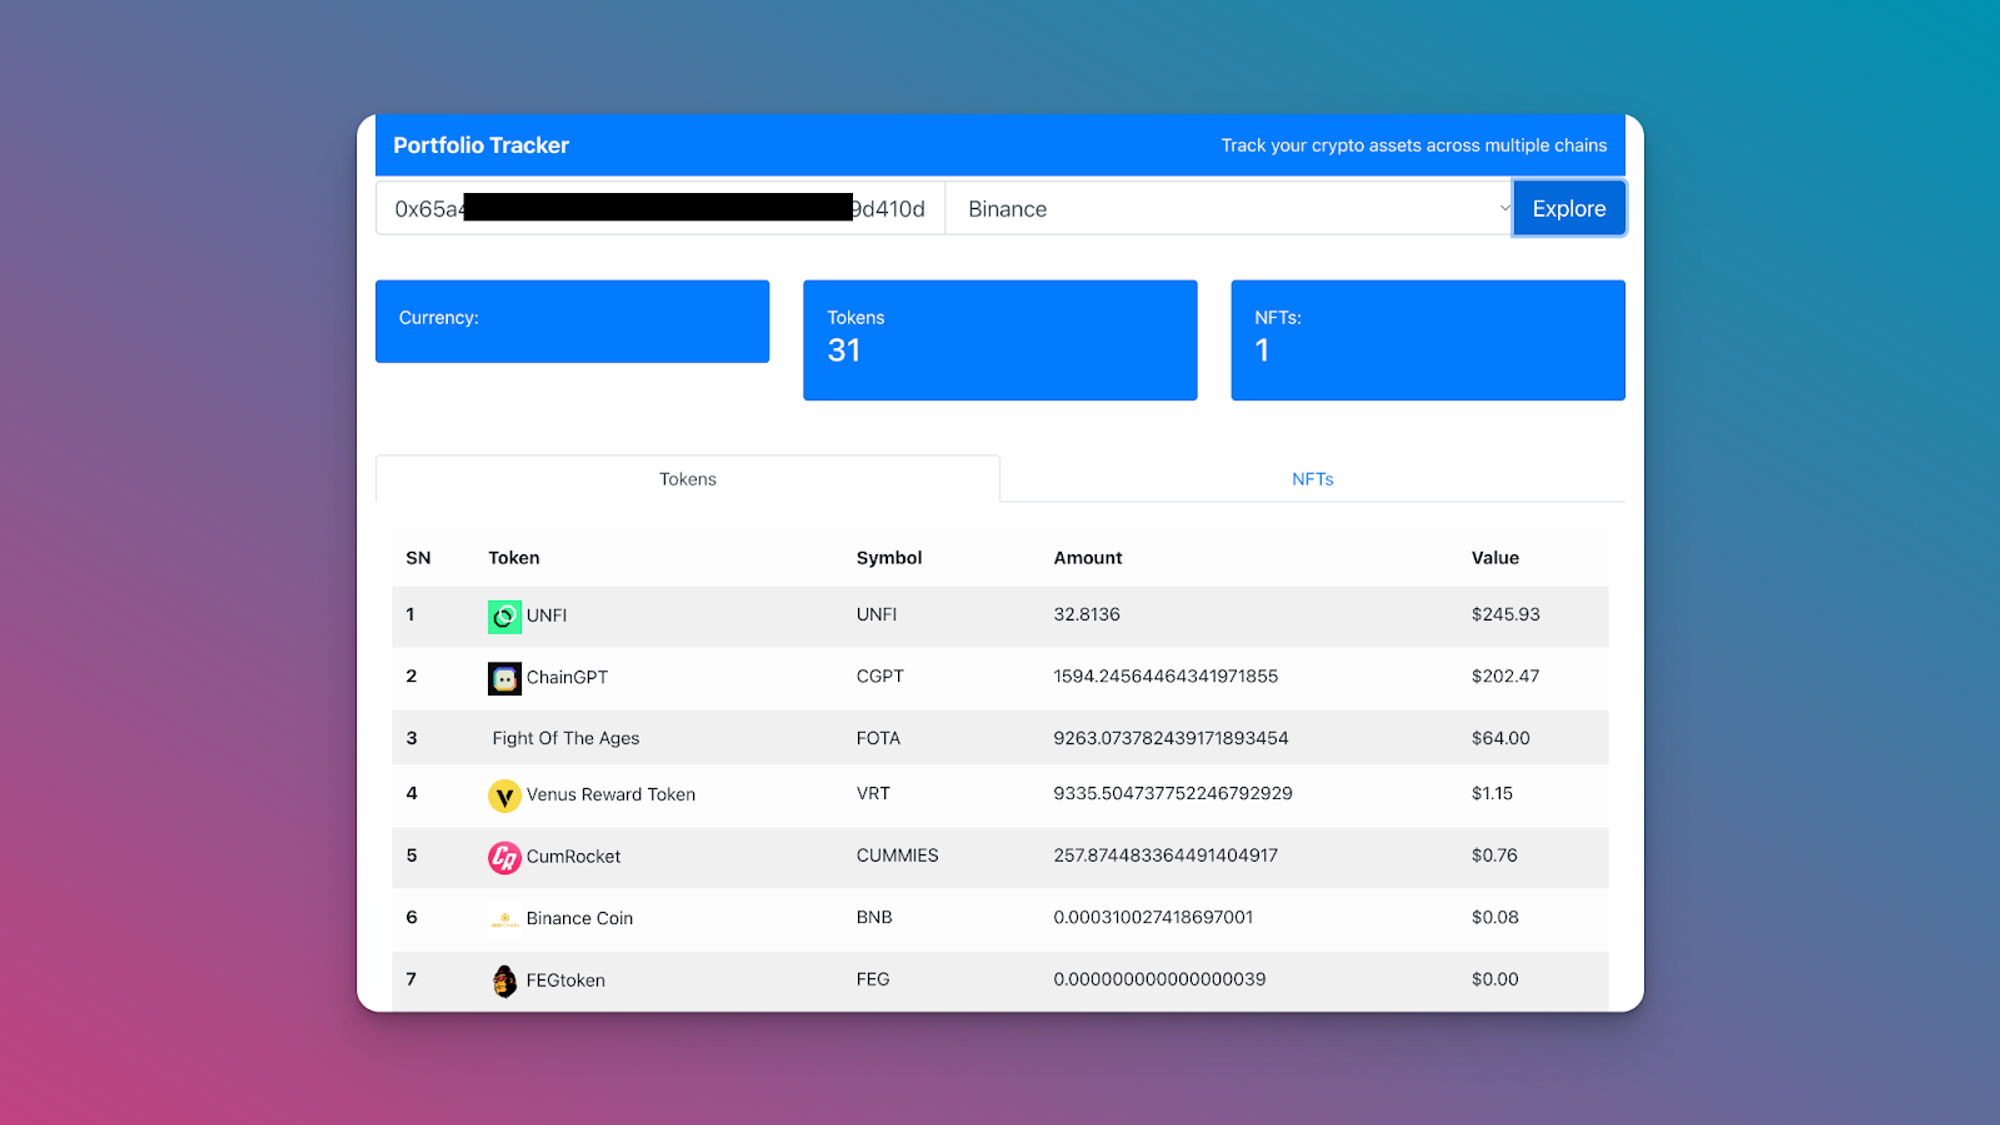Click the wallet address input field
Screen dimensions: 2000x1125
659,208
